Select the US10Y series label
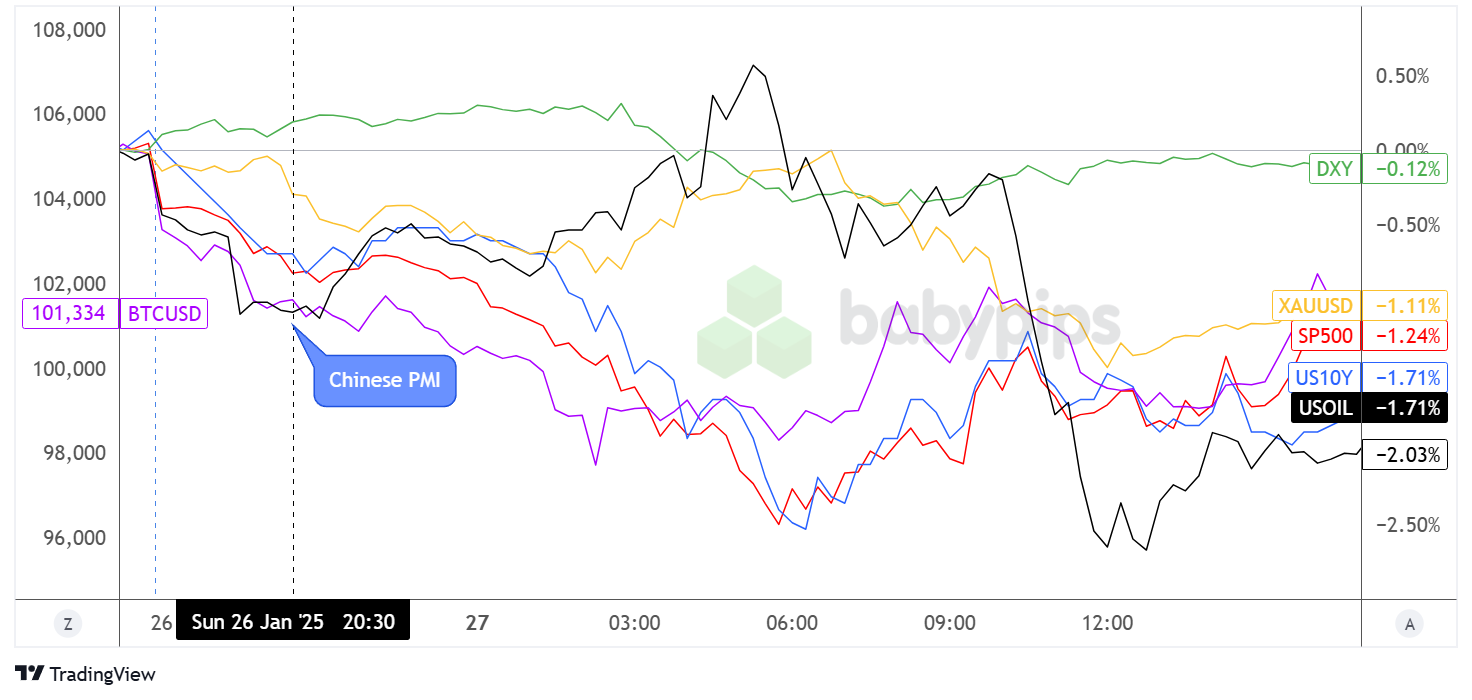Image resolution: width=1472 pixels, height=700 pixels. pos(1323,377)
